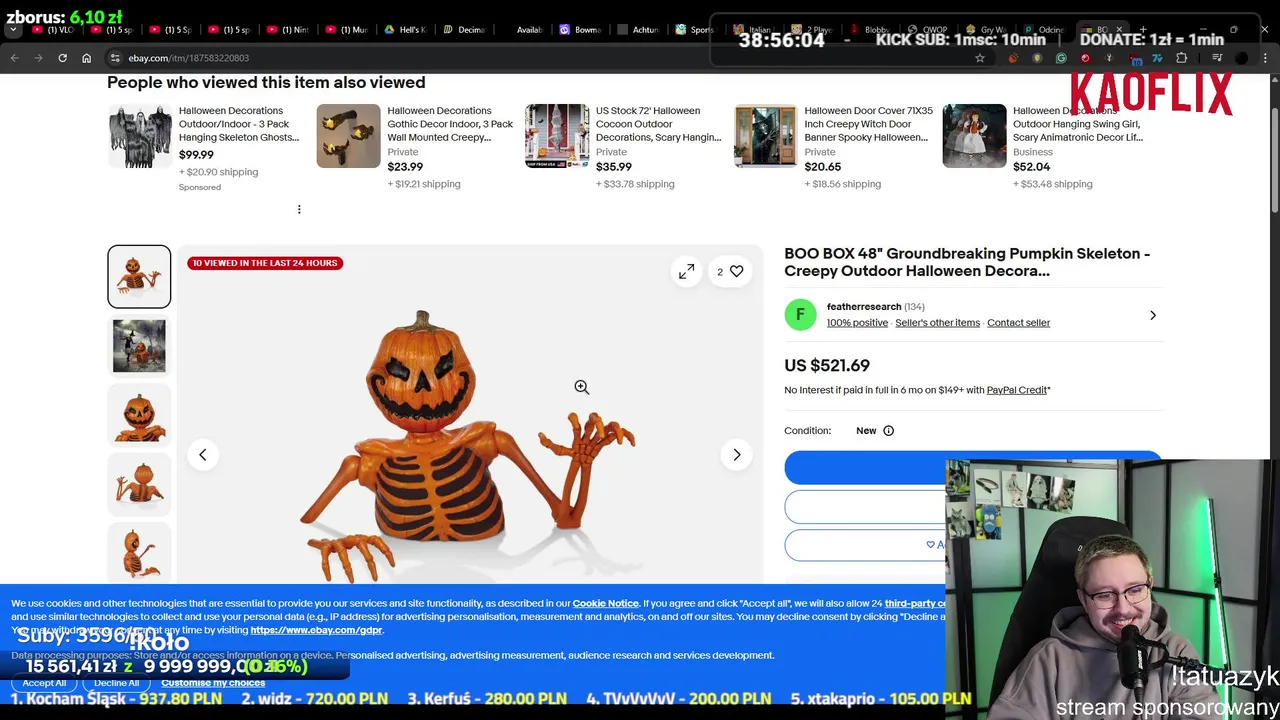
Task: Click Accept All cookies button
Action: coord(44,683)
